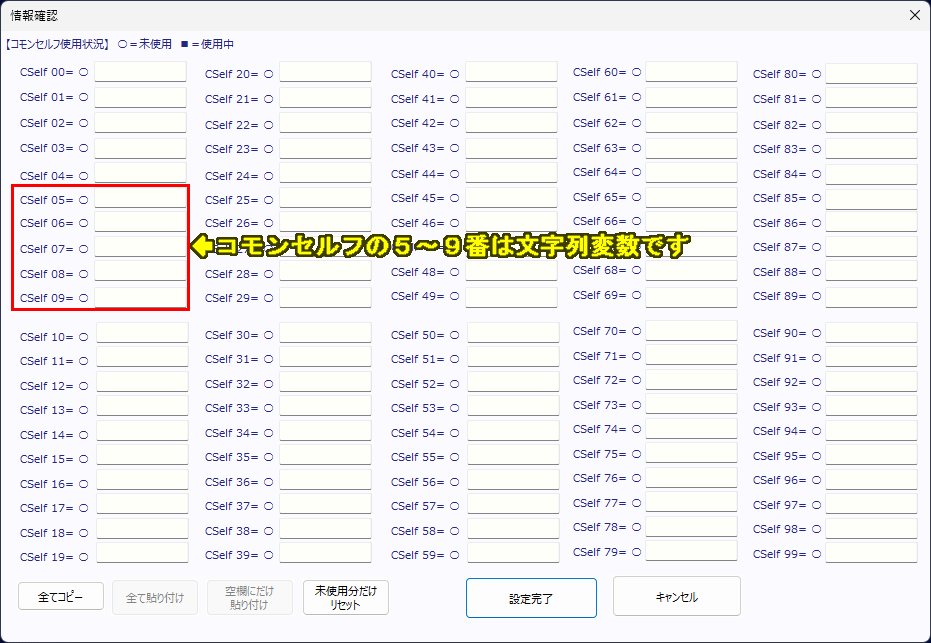Focus the CSelf 29 input field
This screenshot has width=931, height=643.
[x=325, y=298]
